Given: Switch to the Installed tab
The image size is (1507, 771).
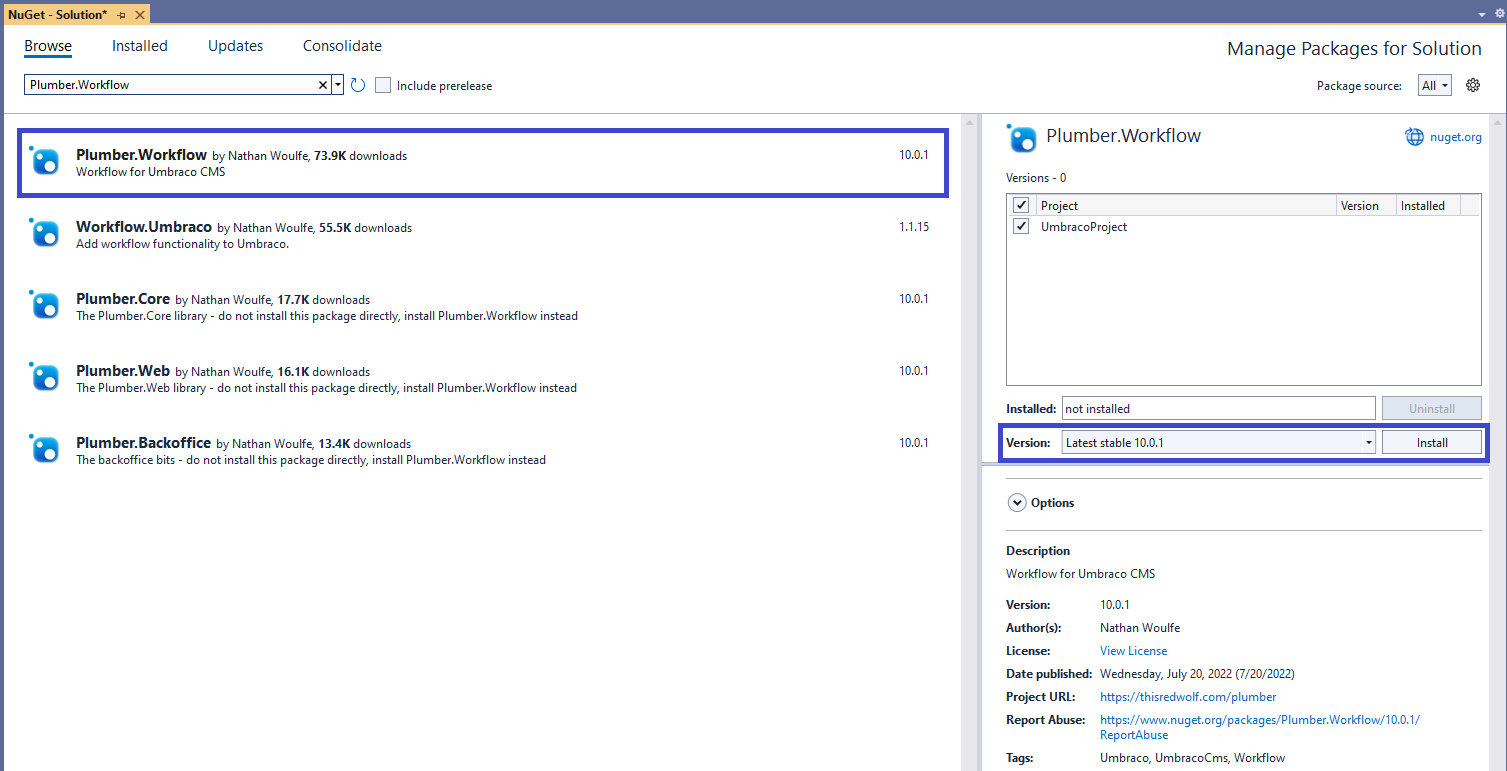Looking at the screenshot, I should point(140,46).
